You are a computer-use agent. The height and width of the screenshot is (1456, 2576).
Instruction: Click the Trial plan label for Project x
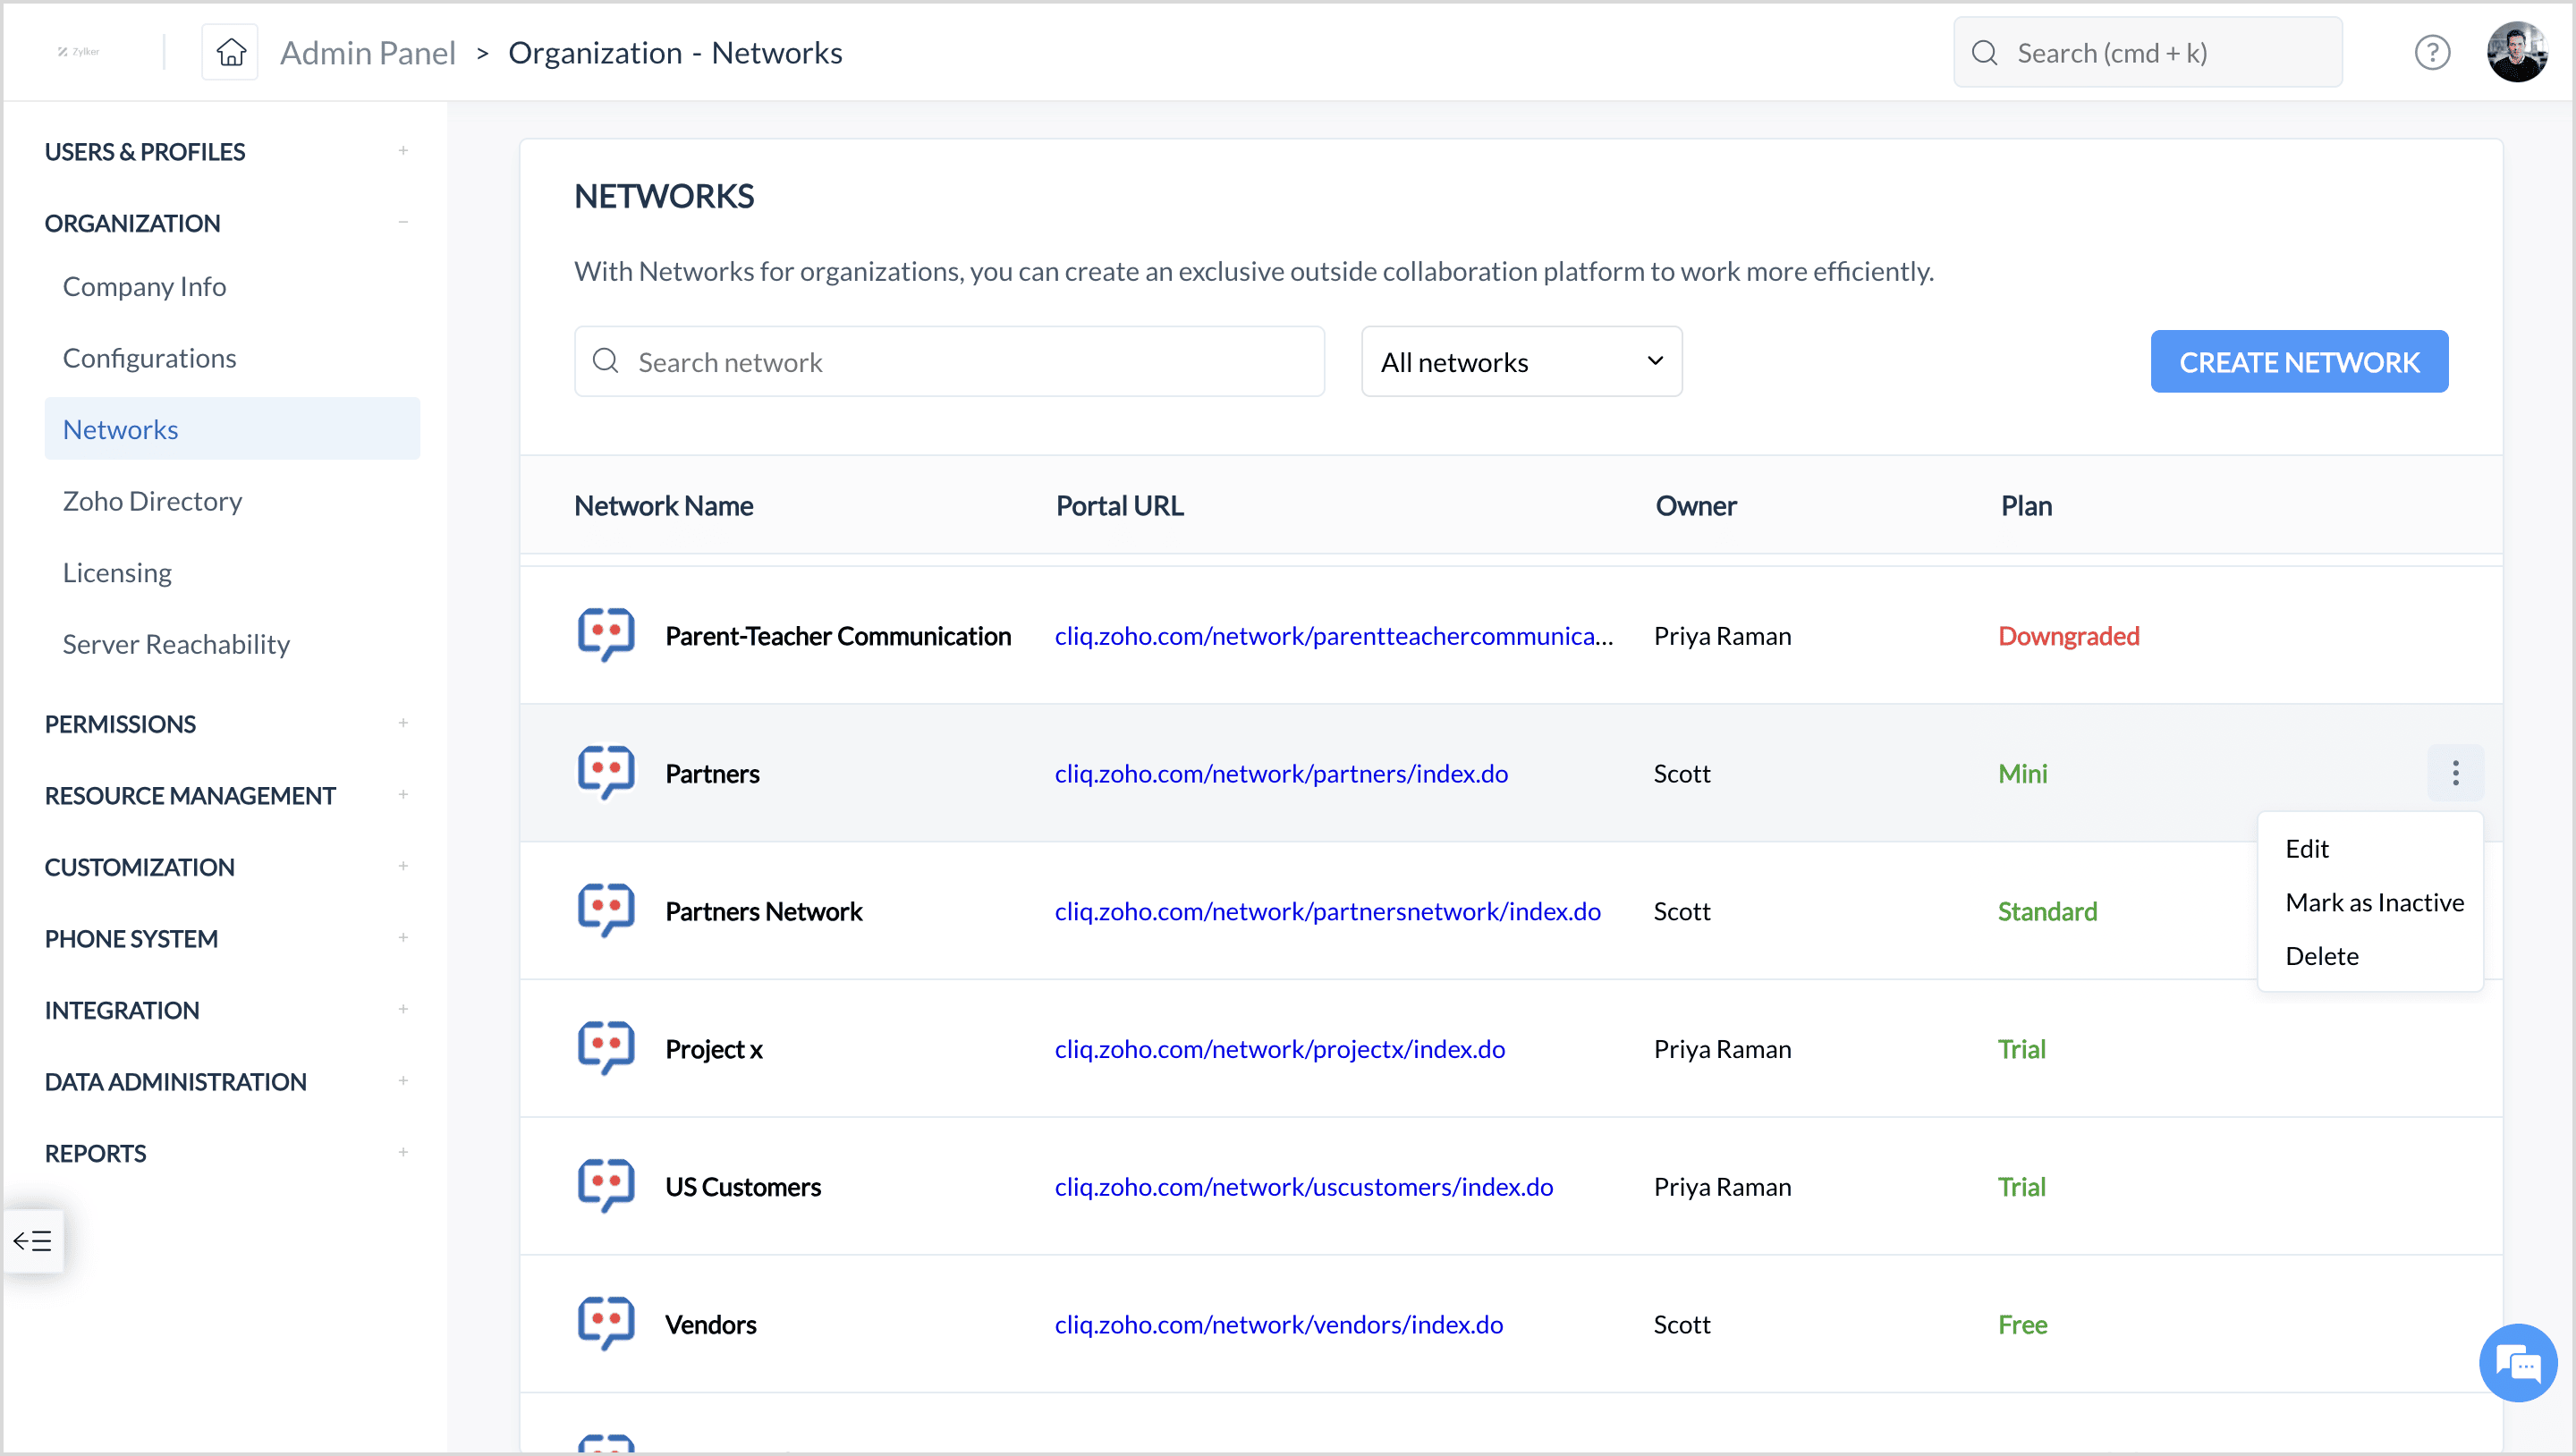coord(2021,1049)
